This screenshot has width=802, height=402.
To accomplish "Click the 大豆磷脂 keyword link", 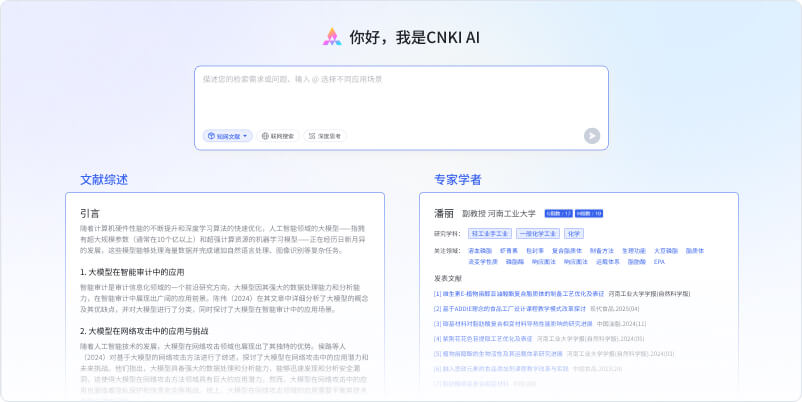I will pos(666,251).
